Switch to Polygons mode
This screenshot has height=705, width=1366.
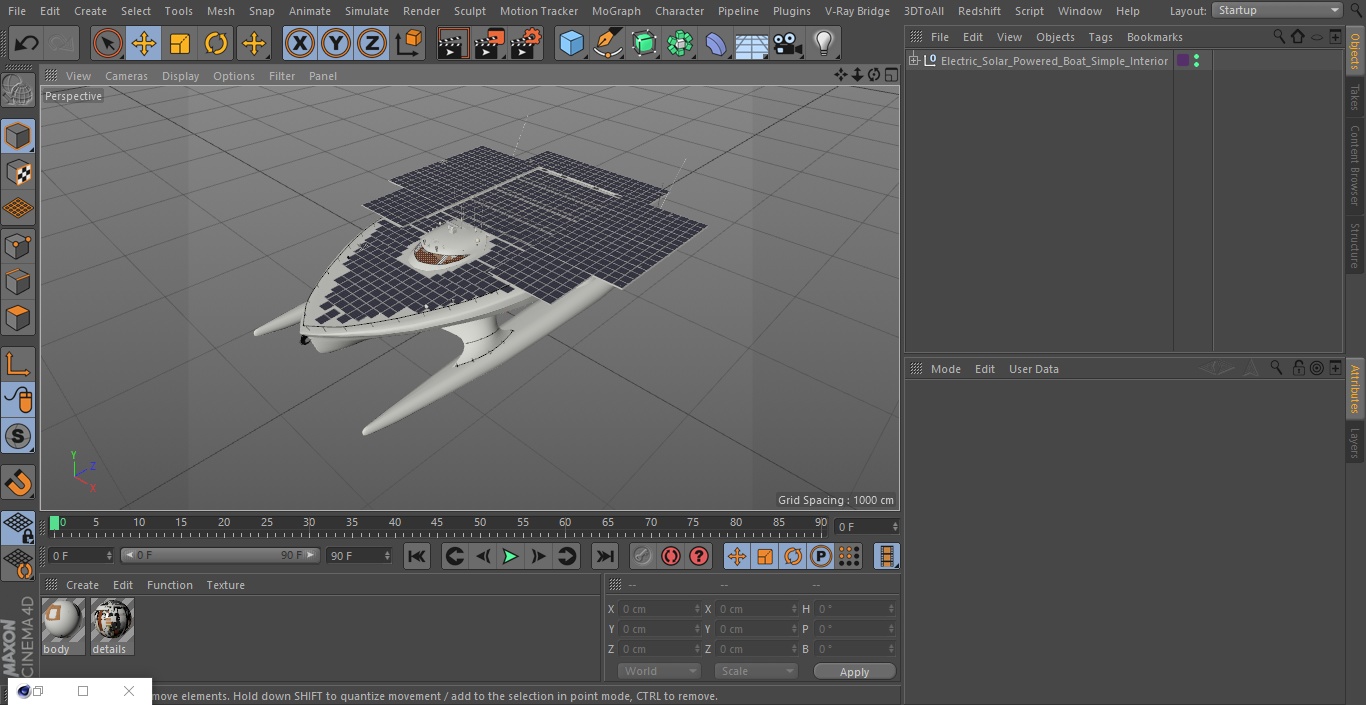click(18, 318)
